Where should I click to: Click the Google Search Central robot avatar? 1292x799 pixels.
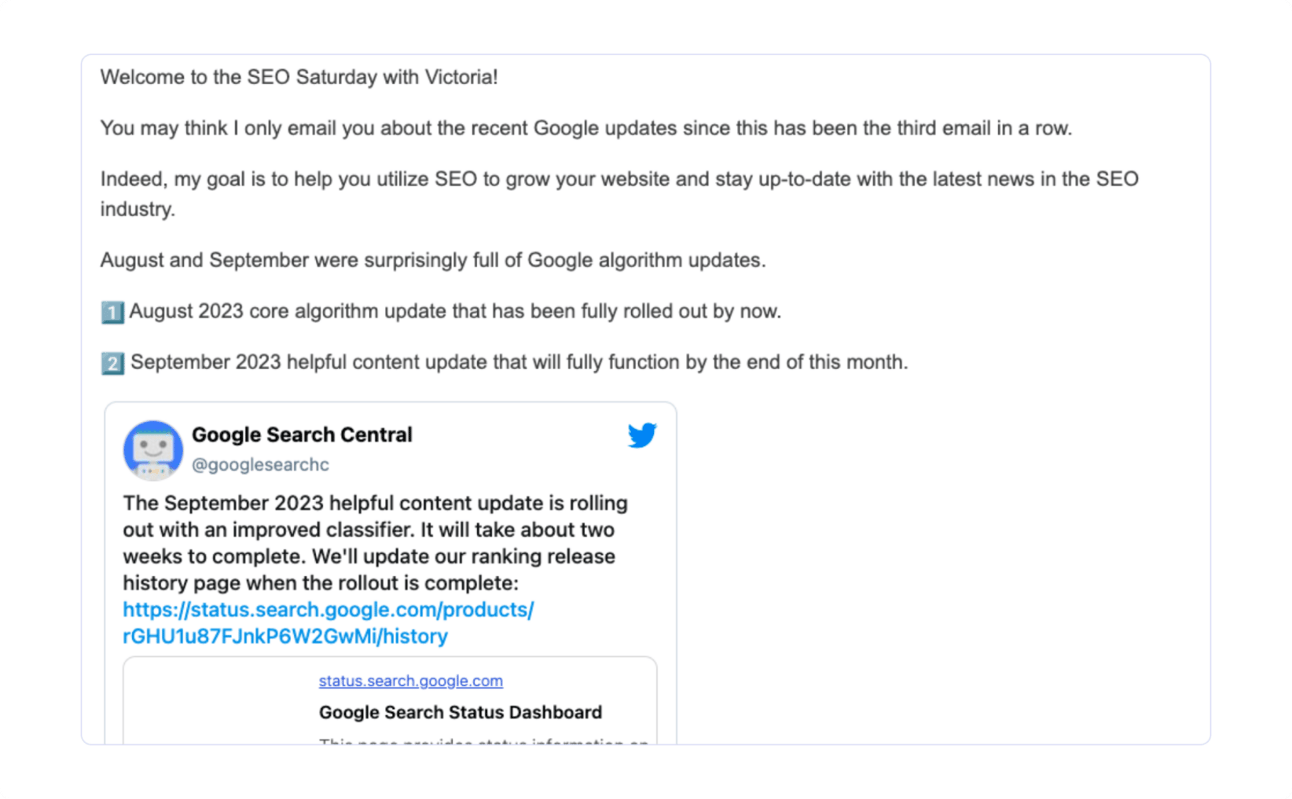(x=153, y=450)
